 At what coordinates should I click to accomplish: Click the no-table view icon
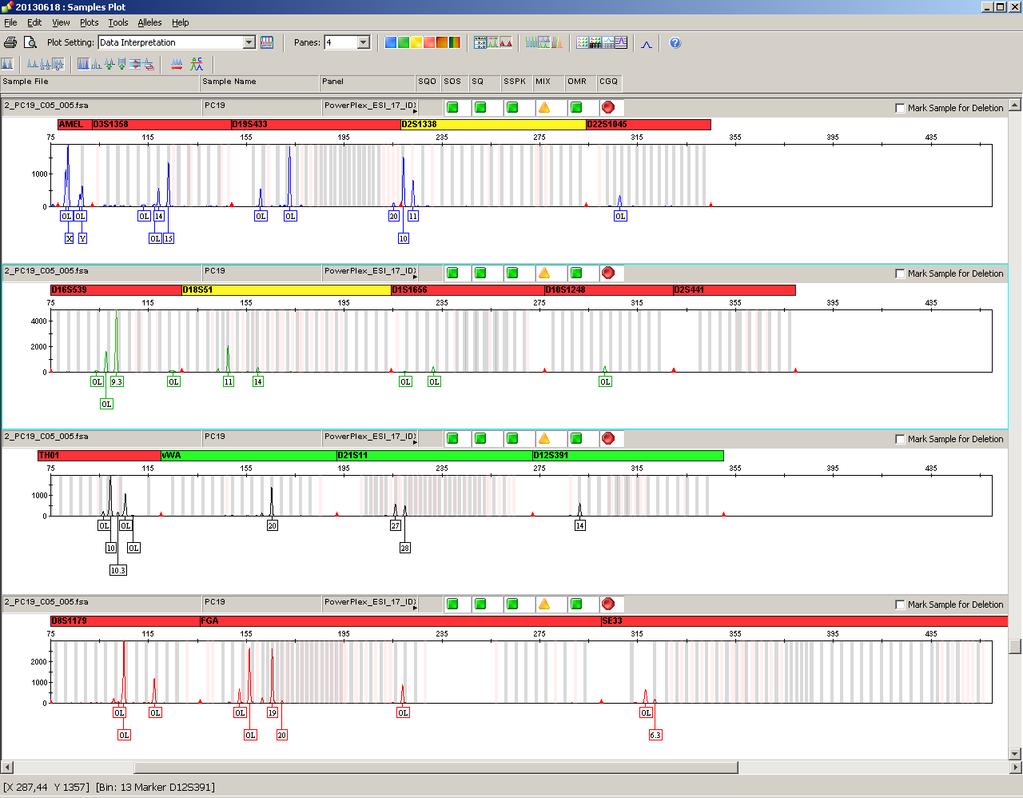[582, 42]
